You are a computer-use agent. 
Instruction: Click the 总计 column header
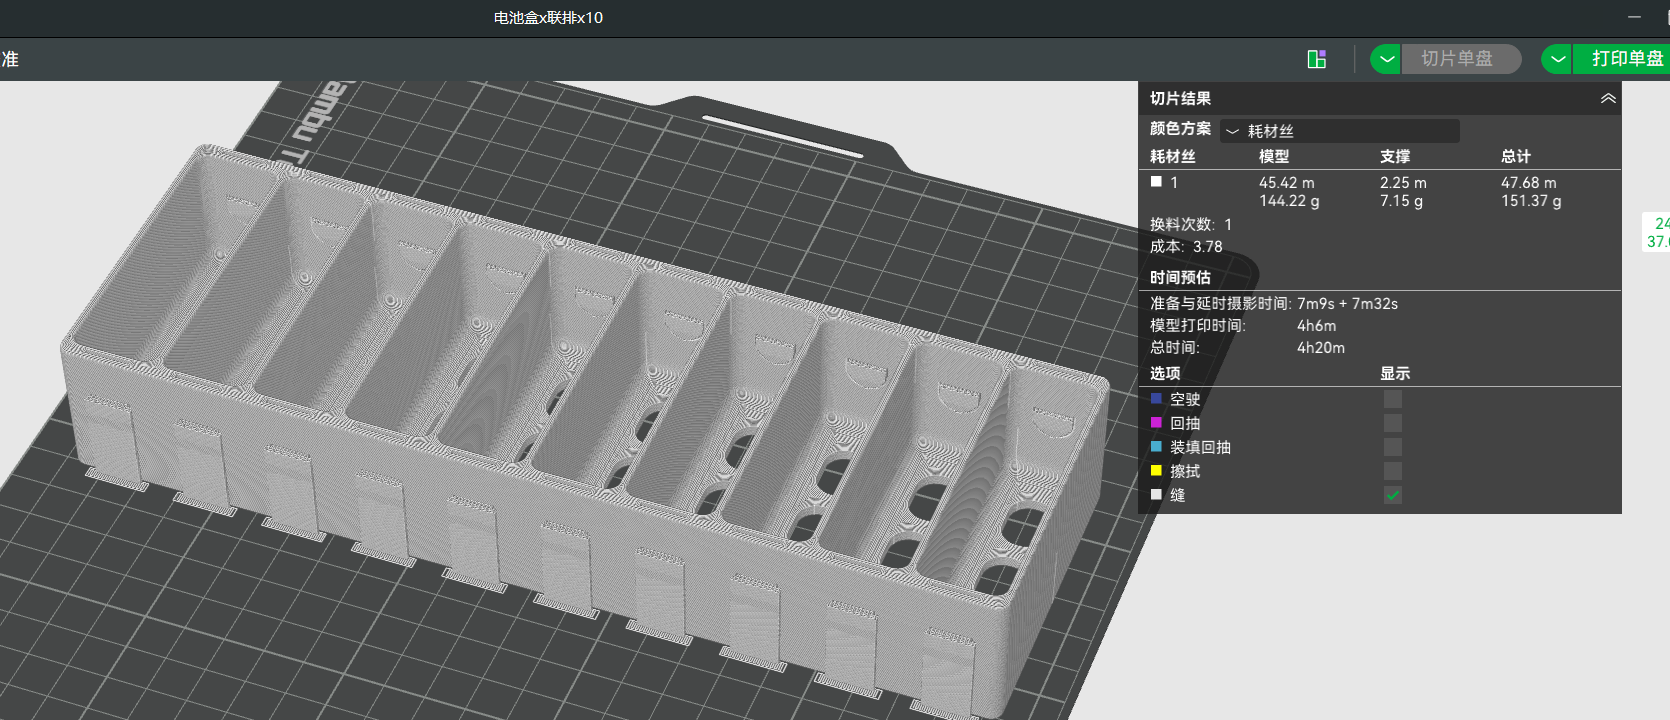point(1516,156)
